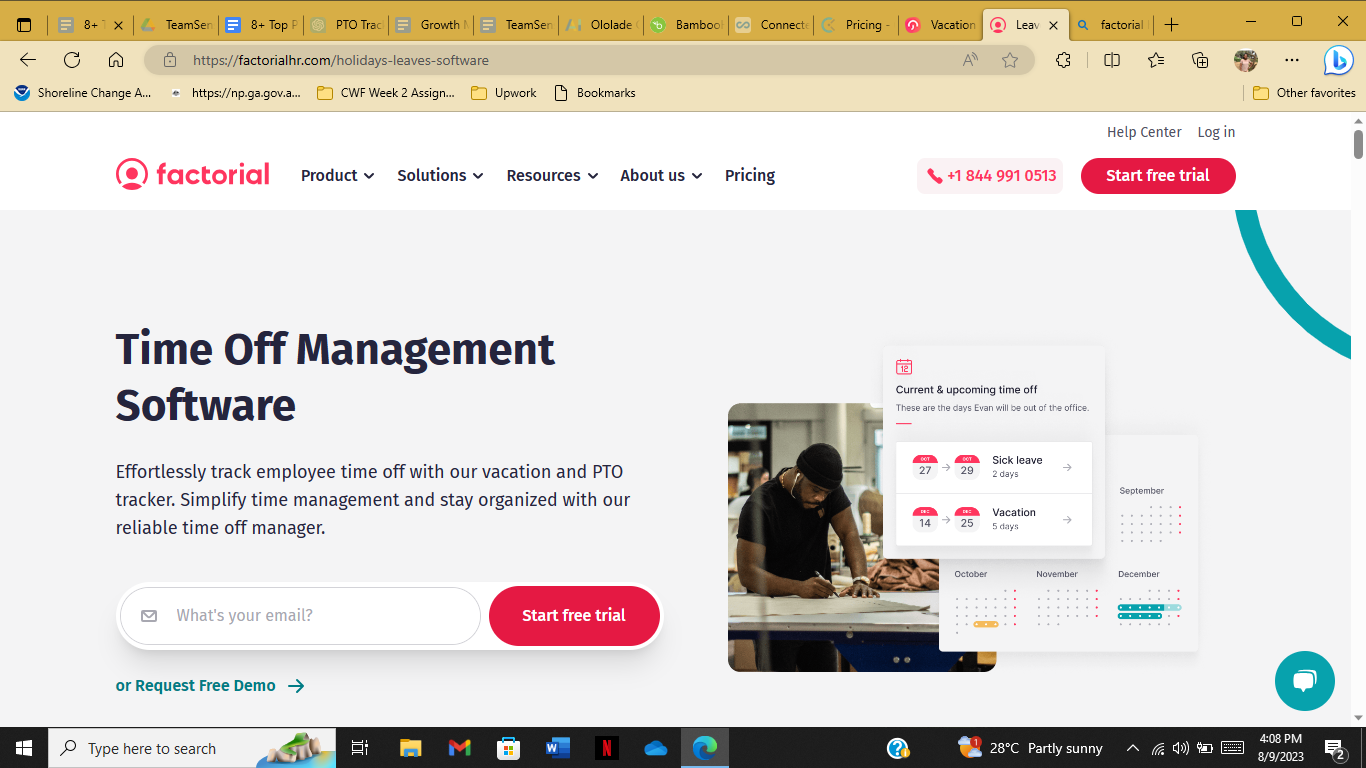Open the Pricing page link
The width and height of the screenshot is (1366, 768).
coord(750,175)
